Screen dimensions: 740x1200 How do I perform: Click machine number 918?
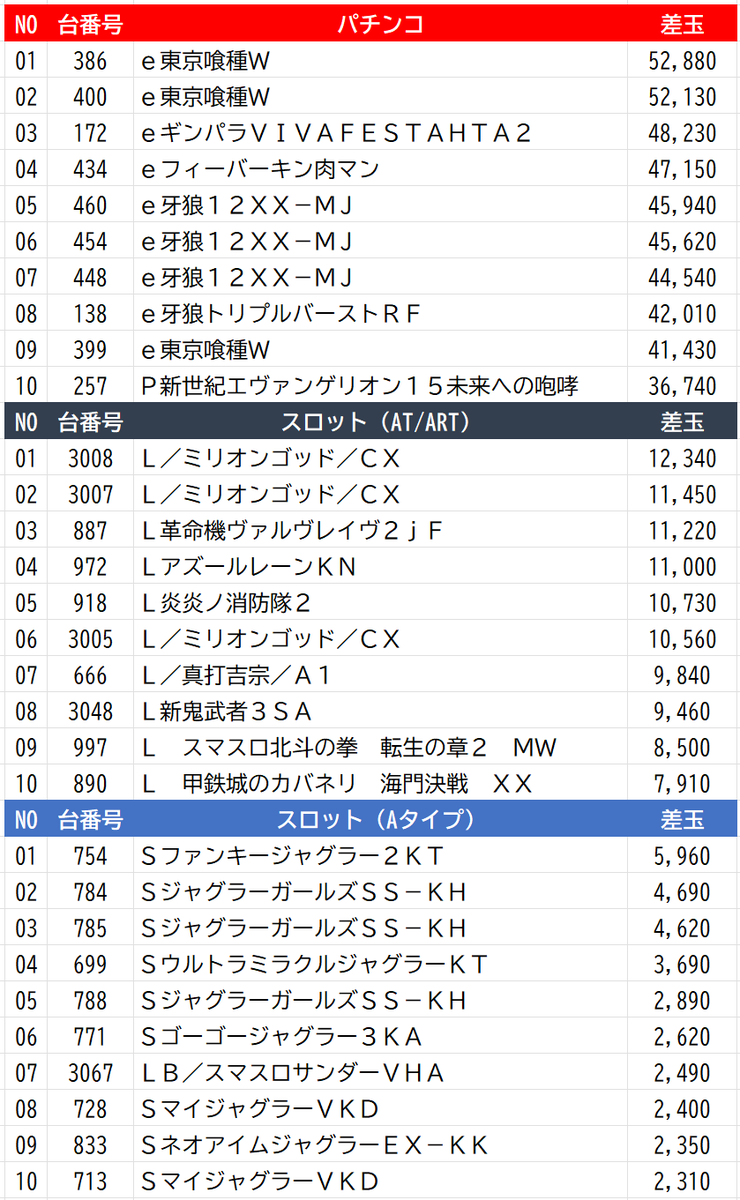coord(90,602)
